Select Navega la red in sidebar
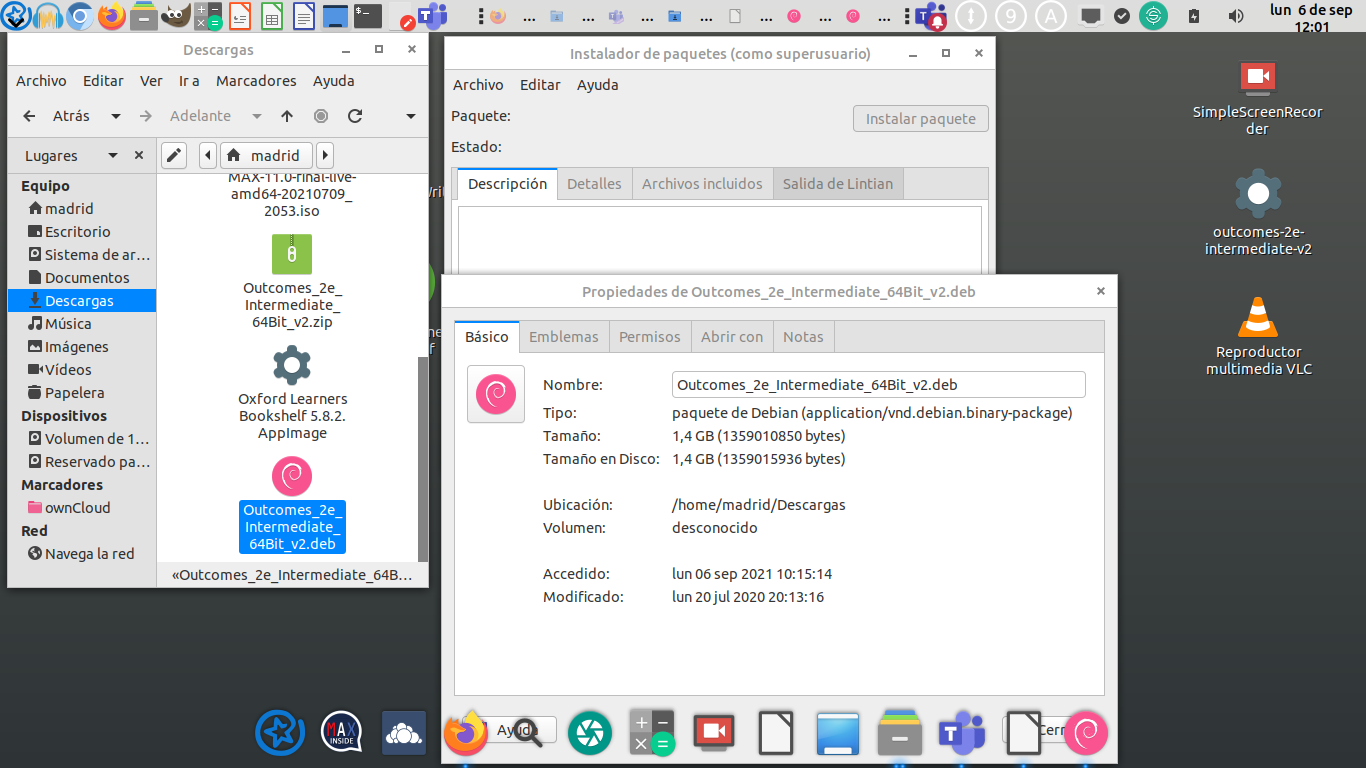The width and height of the screenshot is (1366, 768). [x=81, y=554]
